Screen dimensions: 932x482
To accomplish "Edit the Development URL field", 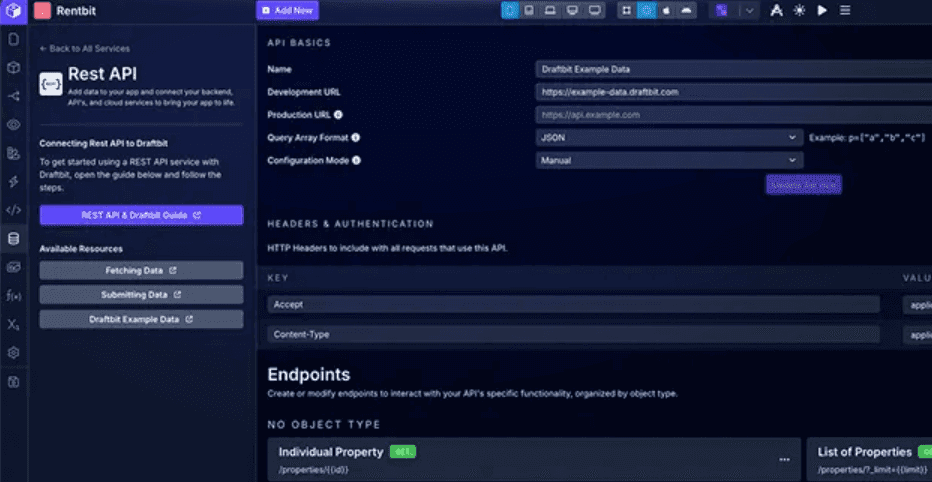I will point(733,92).
